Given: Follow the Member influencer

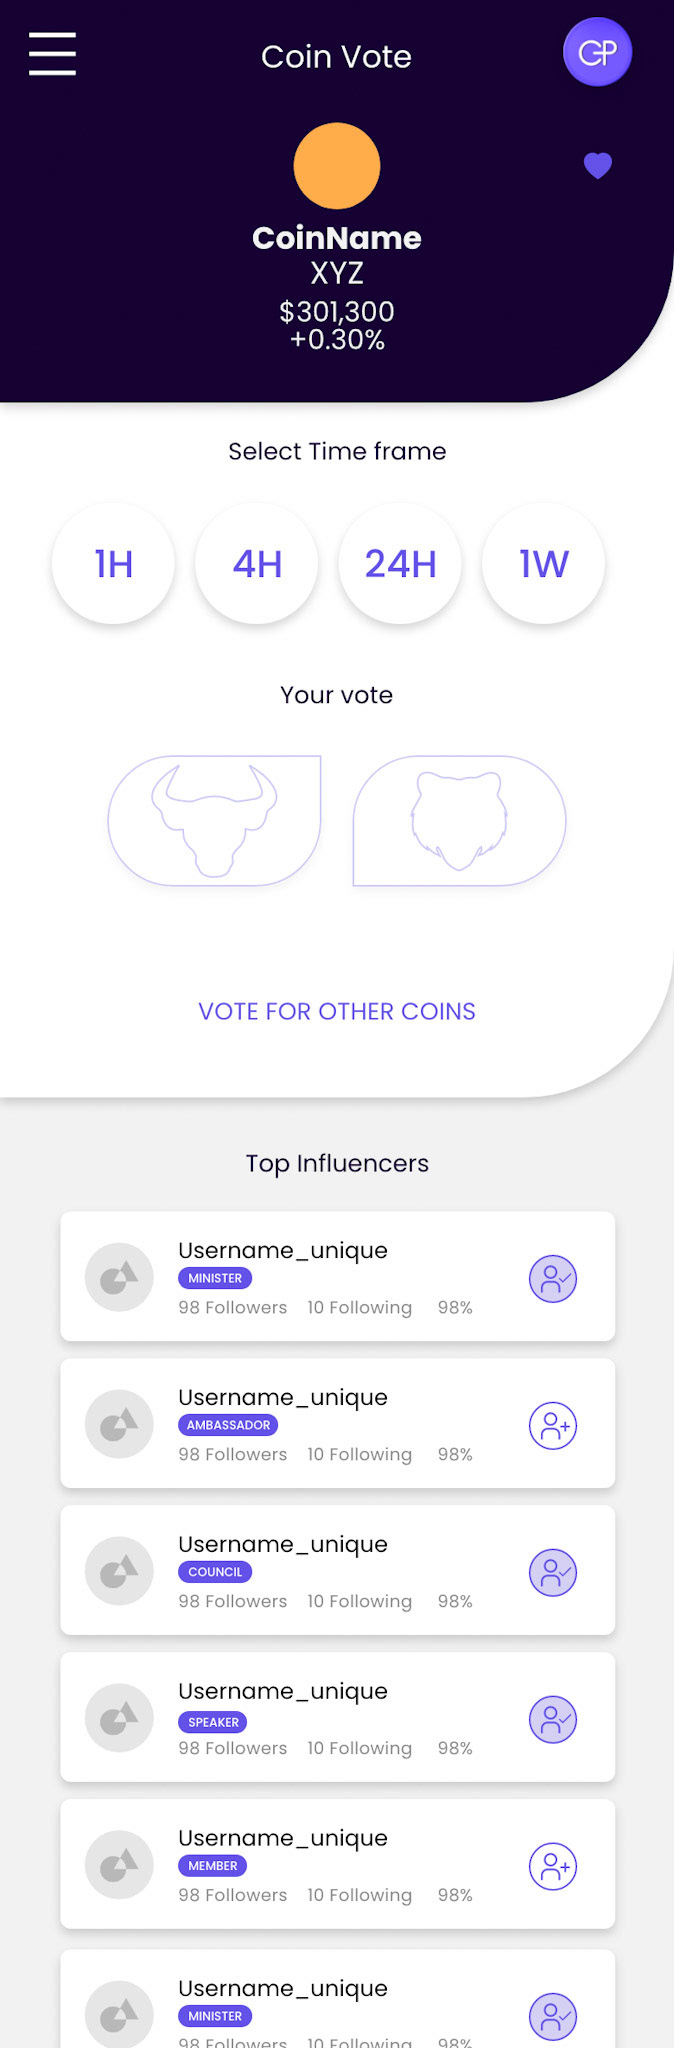Looking at the screenshot, I should (x=553, y=1867).
